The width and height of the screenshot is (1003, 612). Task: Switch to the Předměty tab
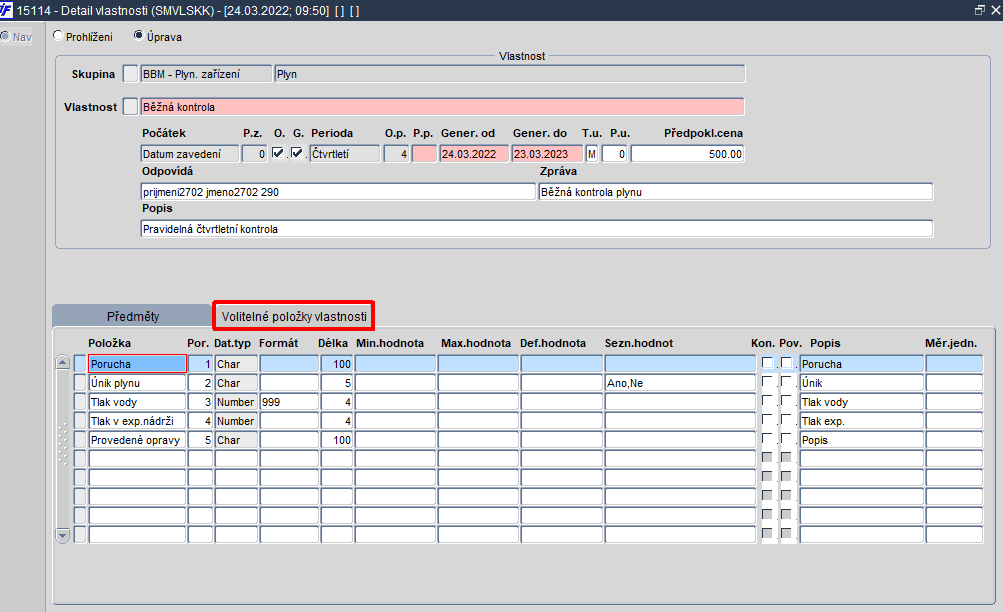[132, 316]
